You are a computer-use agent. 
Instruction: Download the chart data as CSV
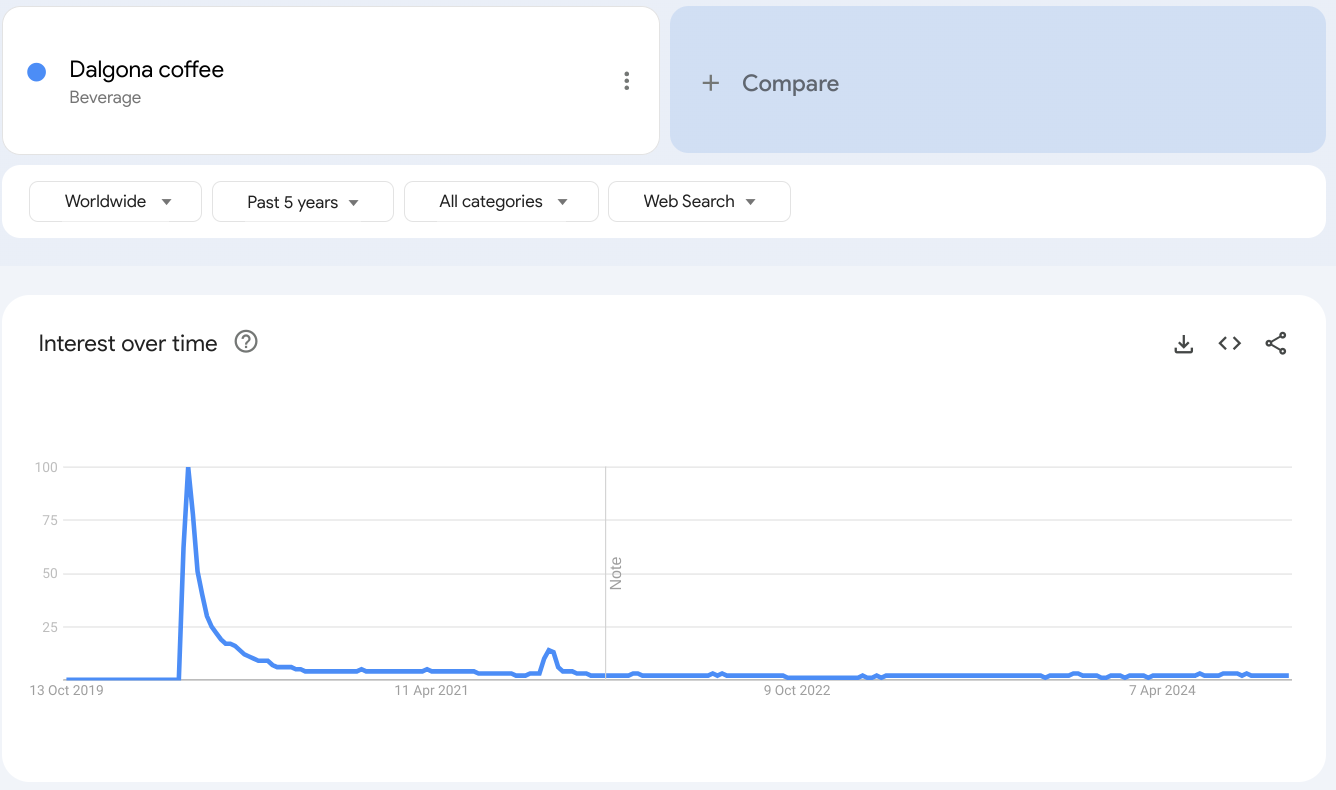[x=1184, y=344]
